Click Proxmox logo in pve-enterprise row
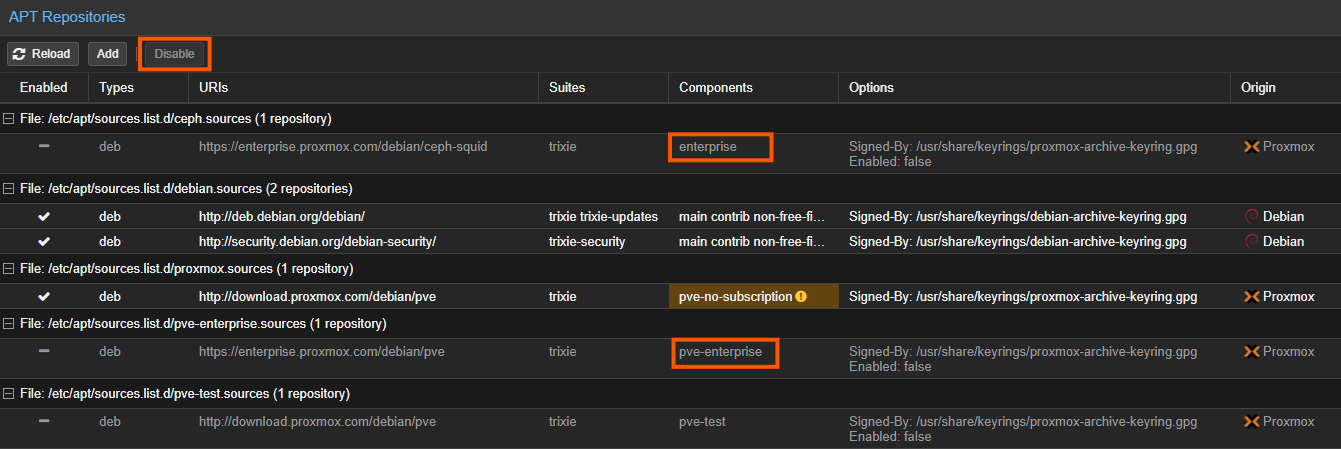The width and height of the screenshot is (1341, 449). 1250,352
